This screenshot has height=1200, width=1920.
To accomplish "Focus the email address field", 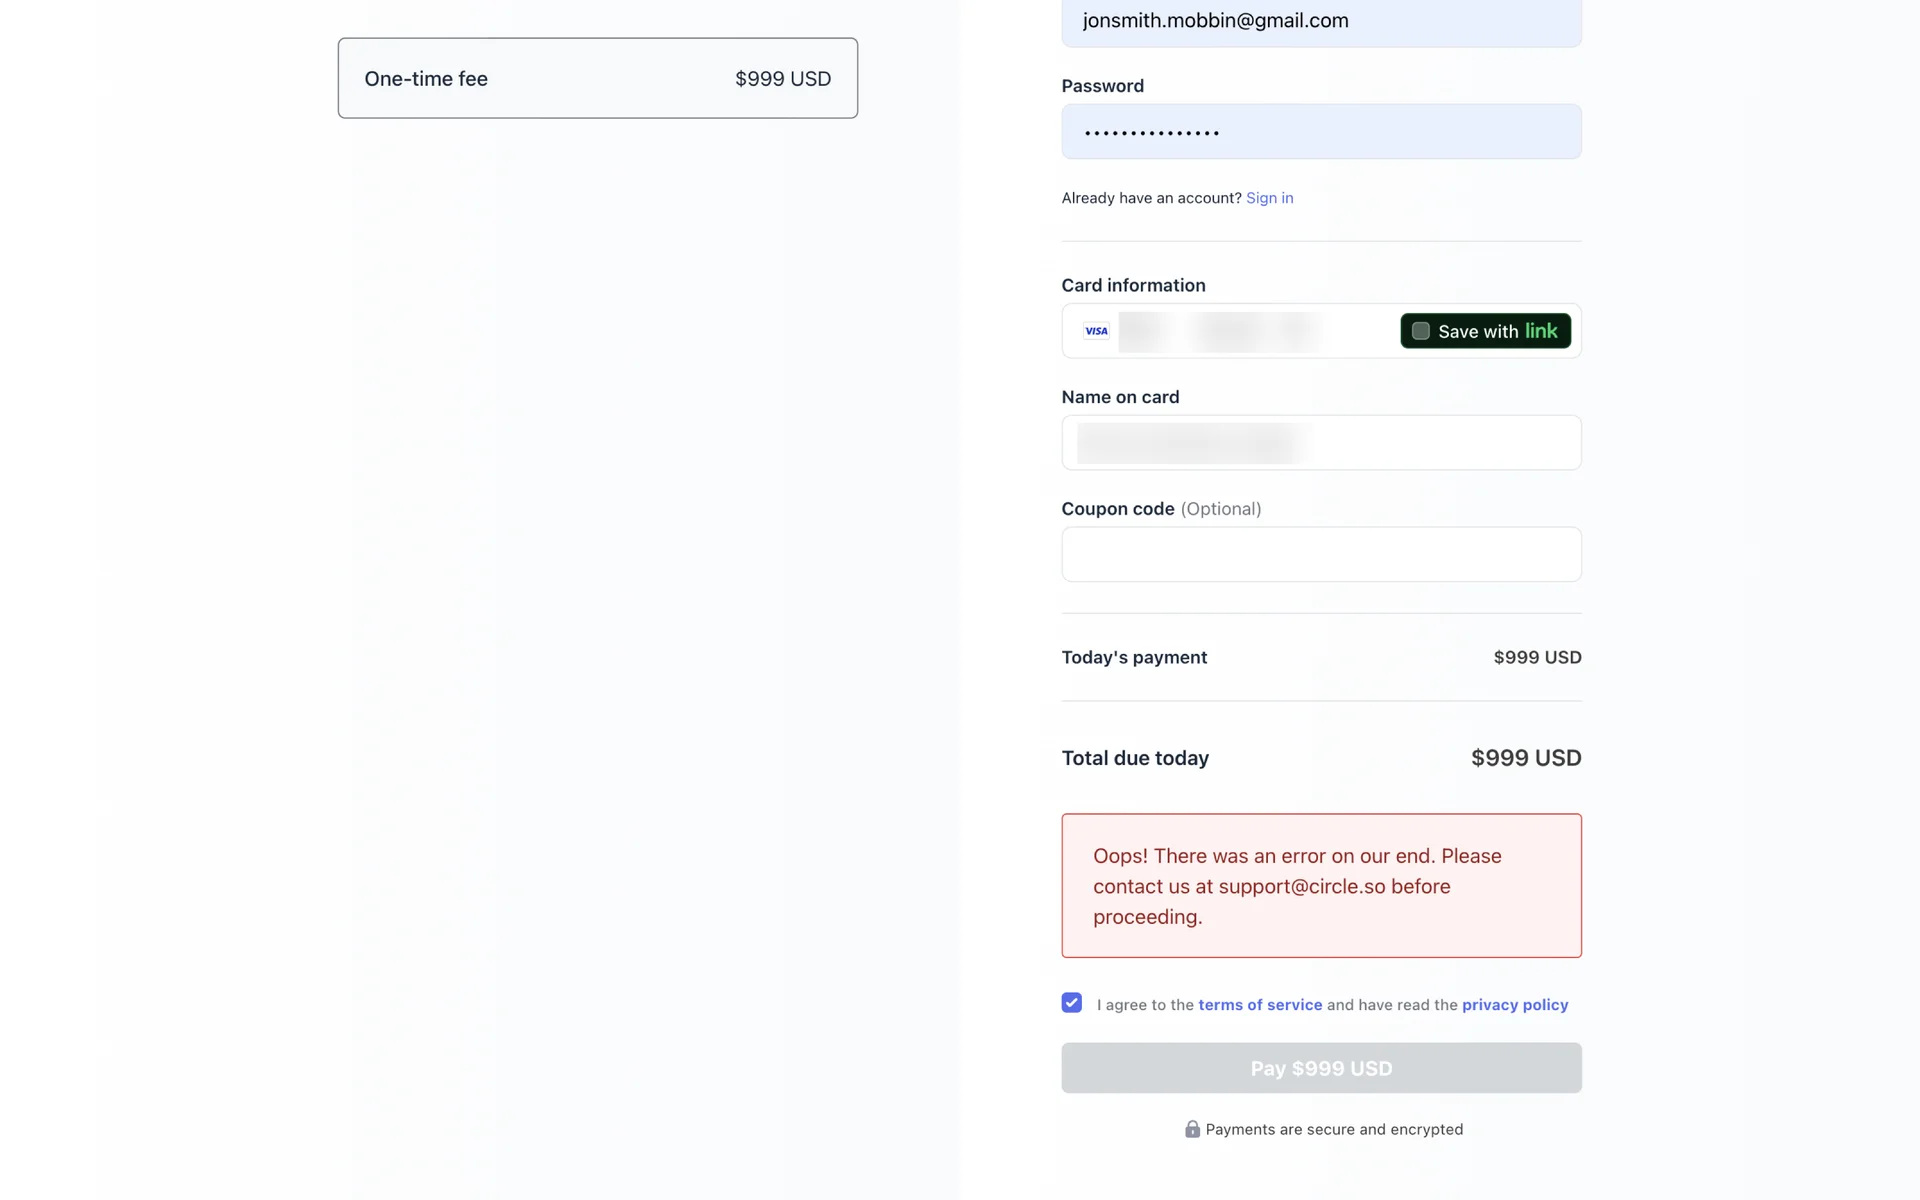I will point(1320,22).
